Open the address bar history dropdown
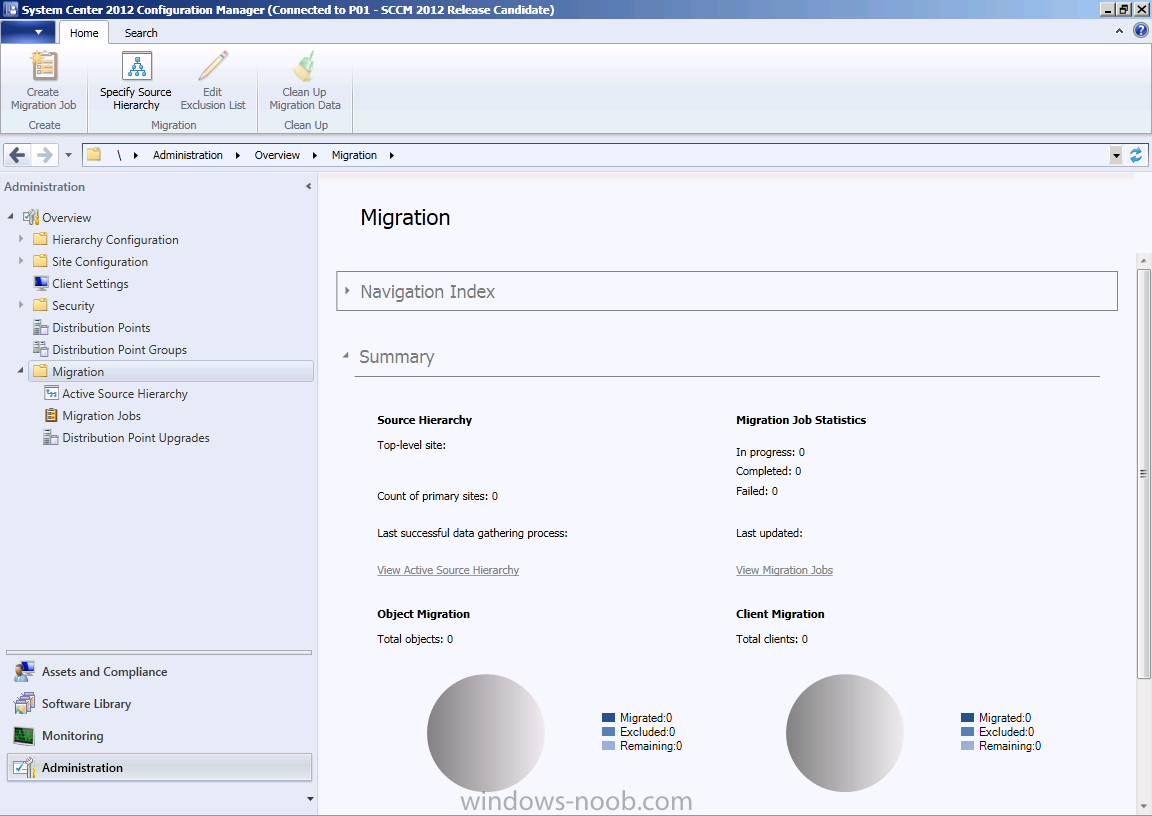Viewport: 1152px width, 816px height. click(1116, 155)
